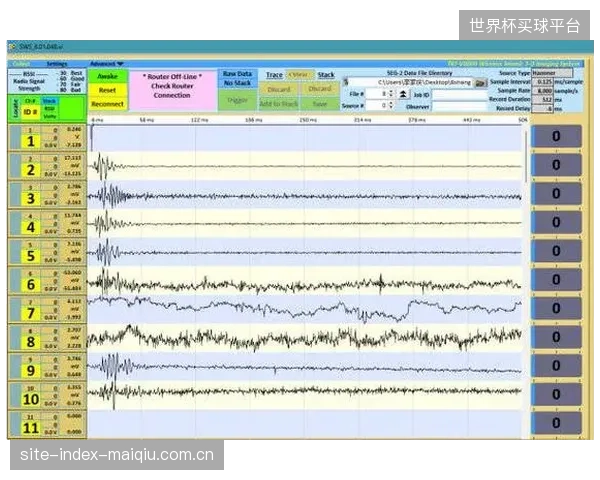Viewport: 600px width, 480px height.
Task: Click the Trace column header label
Action: [x=274, y=75]
